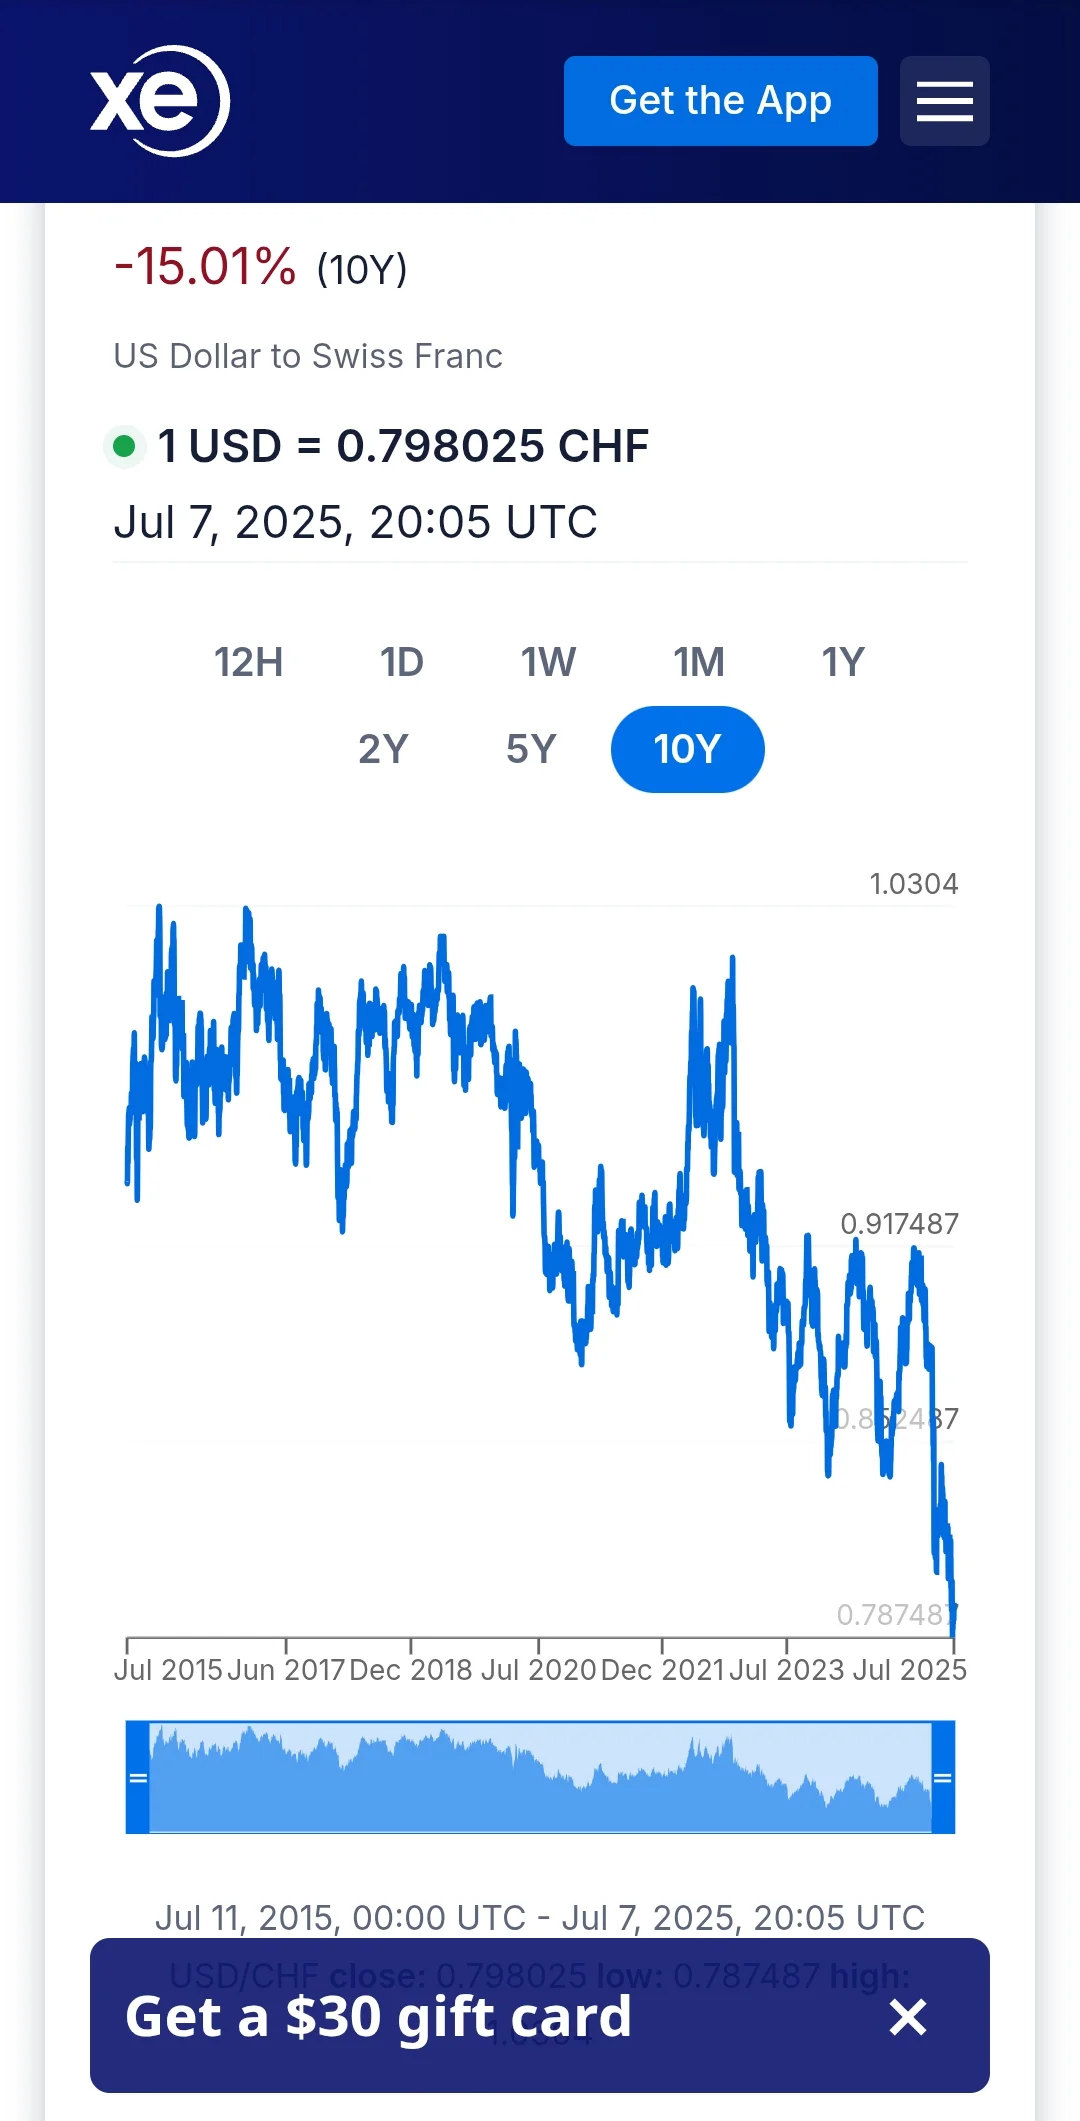Tap the Get a $30 gift card banner
The height and width of the screenshot is (2121, 1080).
tap(380, 2016)
